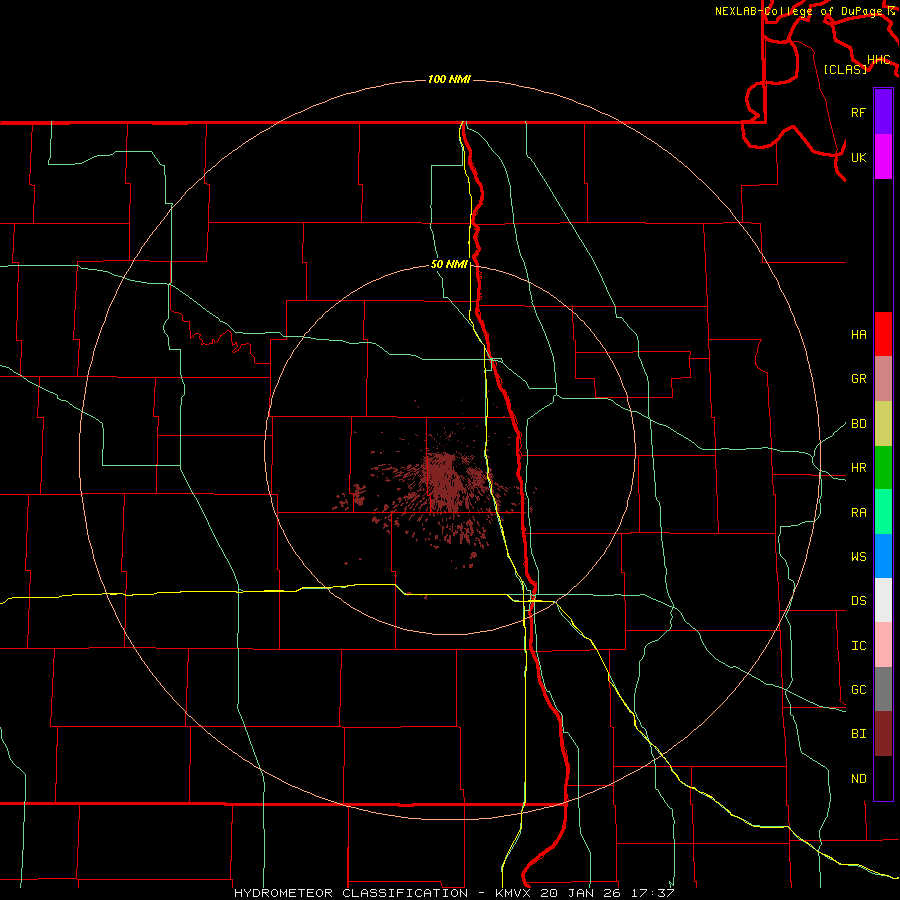Select the GR pink-brown legend swatch
This screenshot has width=900, height=900.
[x=883, y=379]
